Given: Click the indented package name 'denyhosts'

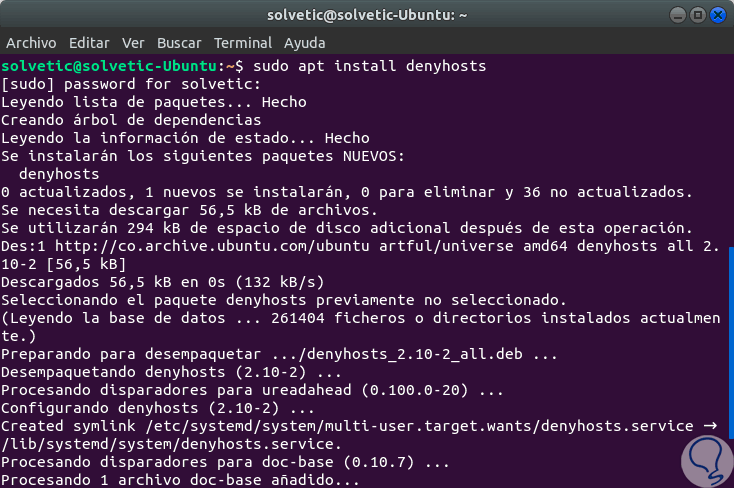Looking at the screenshot, I should click(x=59, y=174).
